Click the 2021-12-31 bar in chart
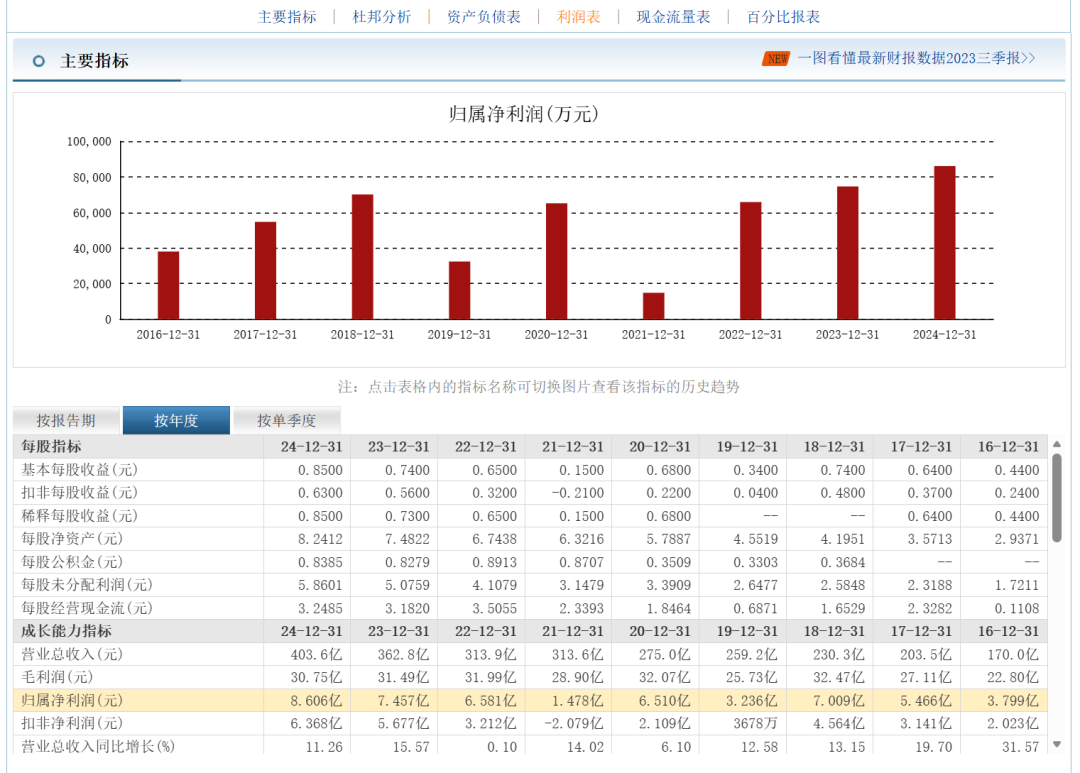Screen dimensions: 1080x773 click(653, 306)
